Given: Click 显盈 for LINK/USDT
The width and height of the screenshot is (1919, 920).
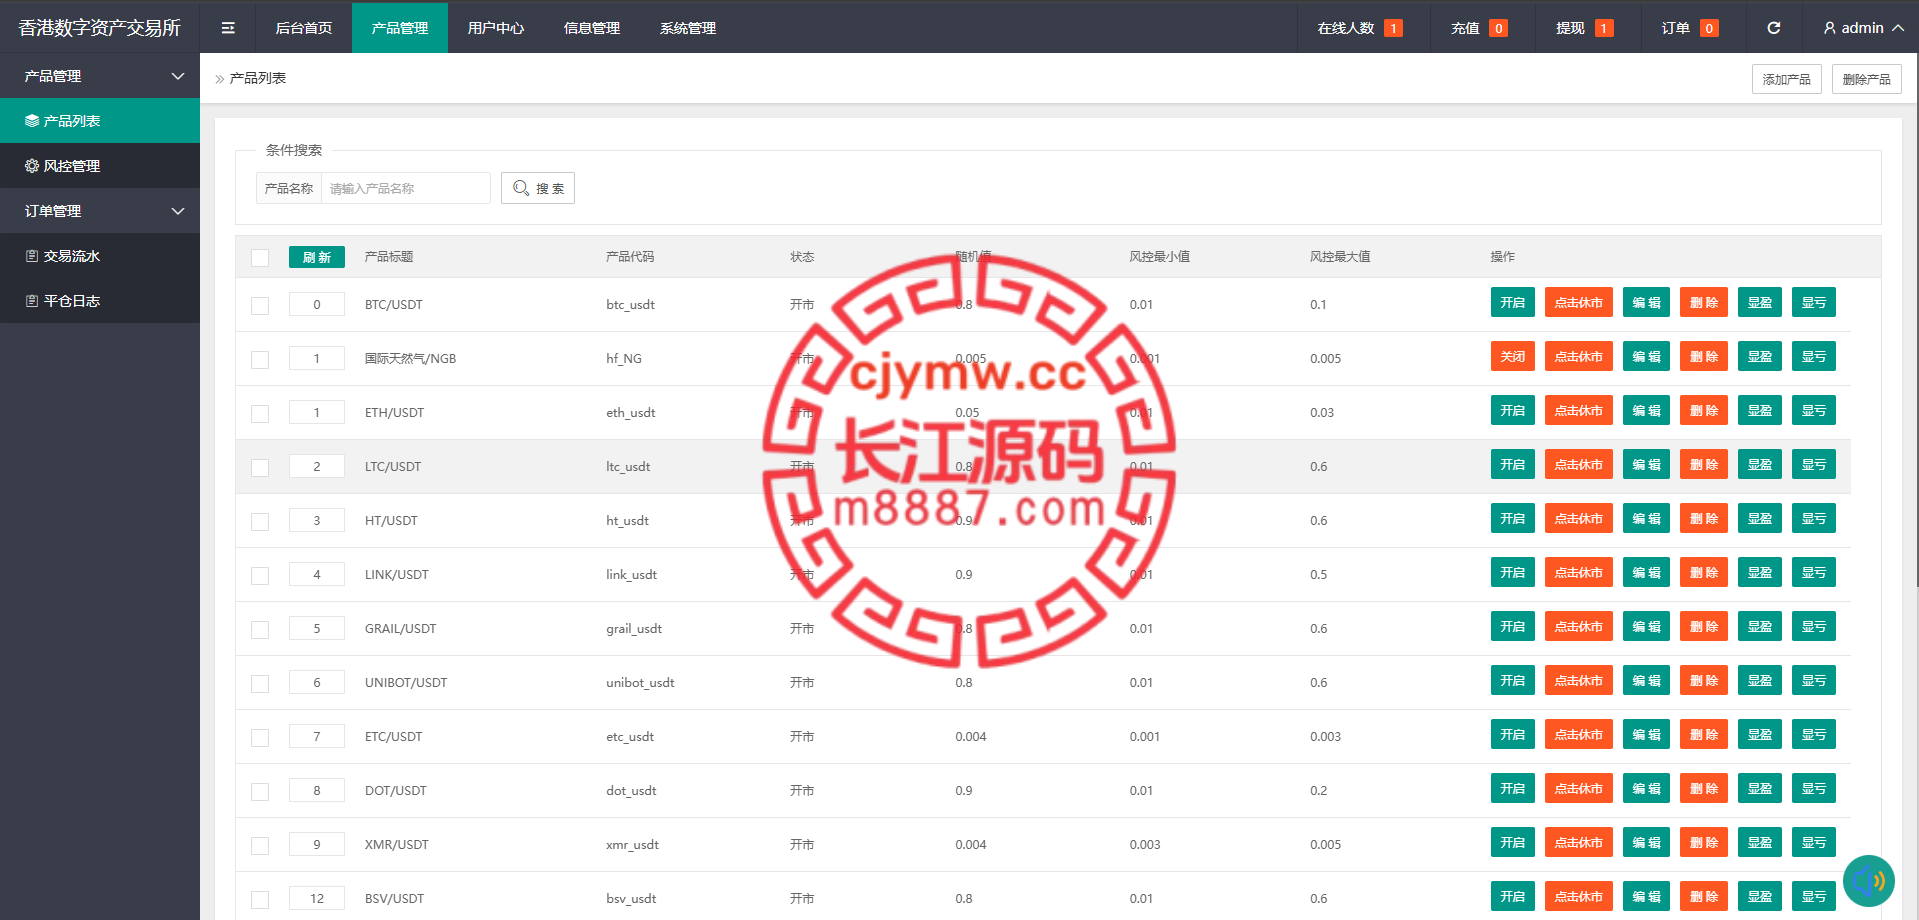Looking at the screenshot, I should point(1760,573).
